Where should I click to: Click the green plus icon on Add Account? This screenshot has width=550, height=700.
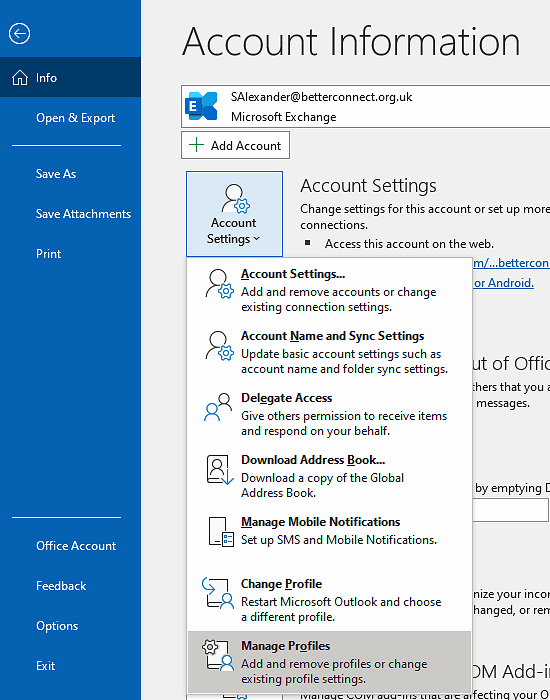pos(196,145)
